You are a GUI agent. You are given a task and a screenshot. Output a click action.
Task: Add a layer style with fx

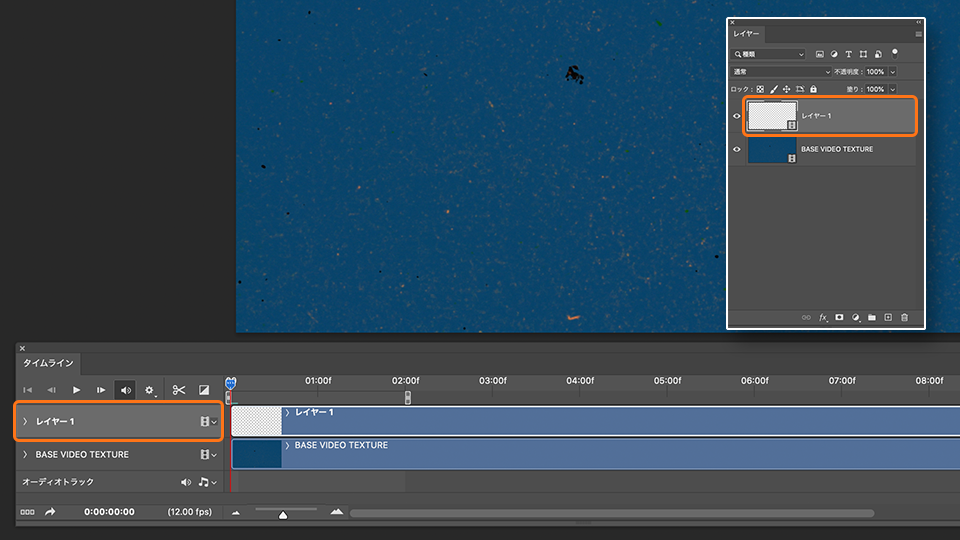click(823, 318)
